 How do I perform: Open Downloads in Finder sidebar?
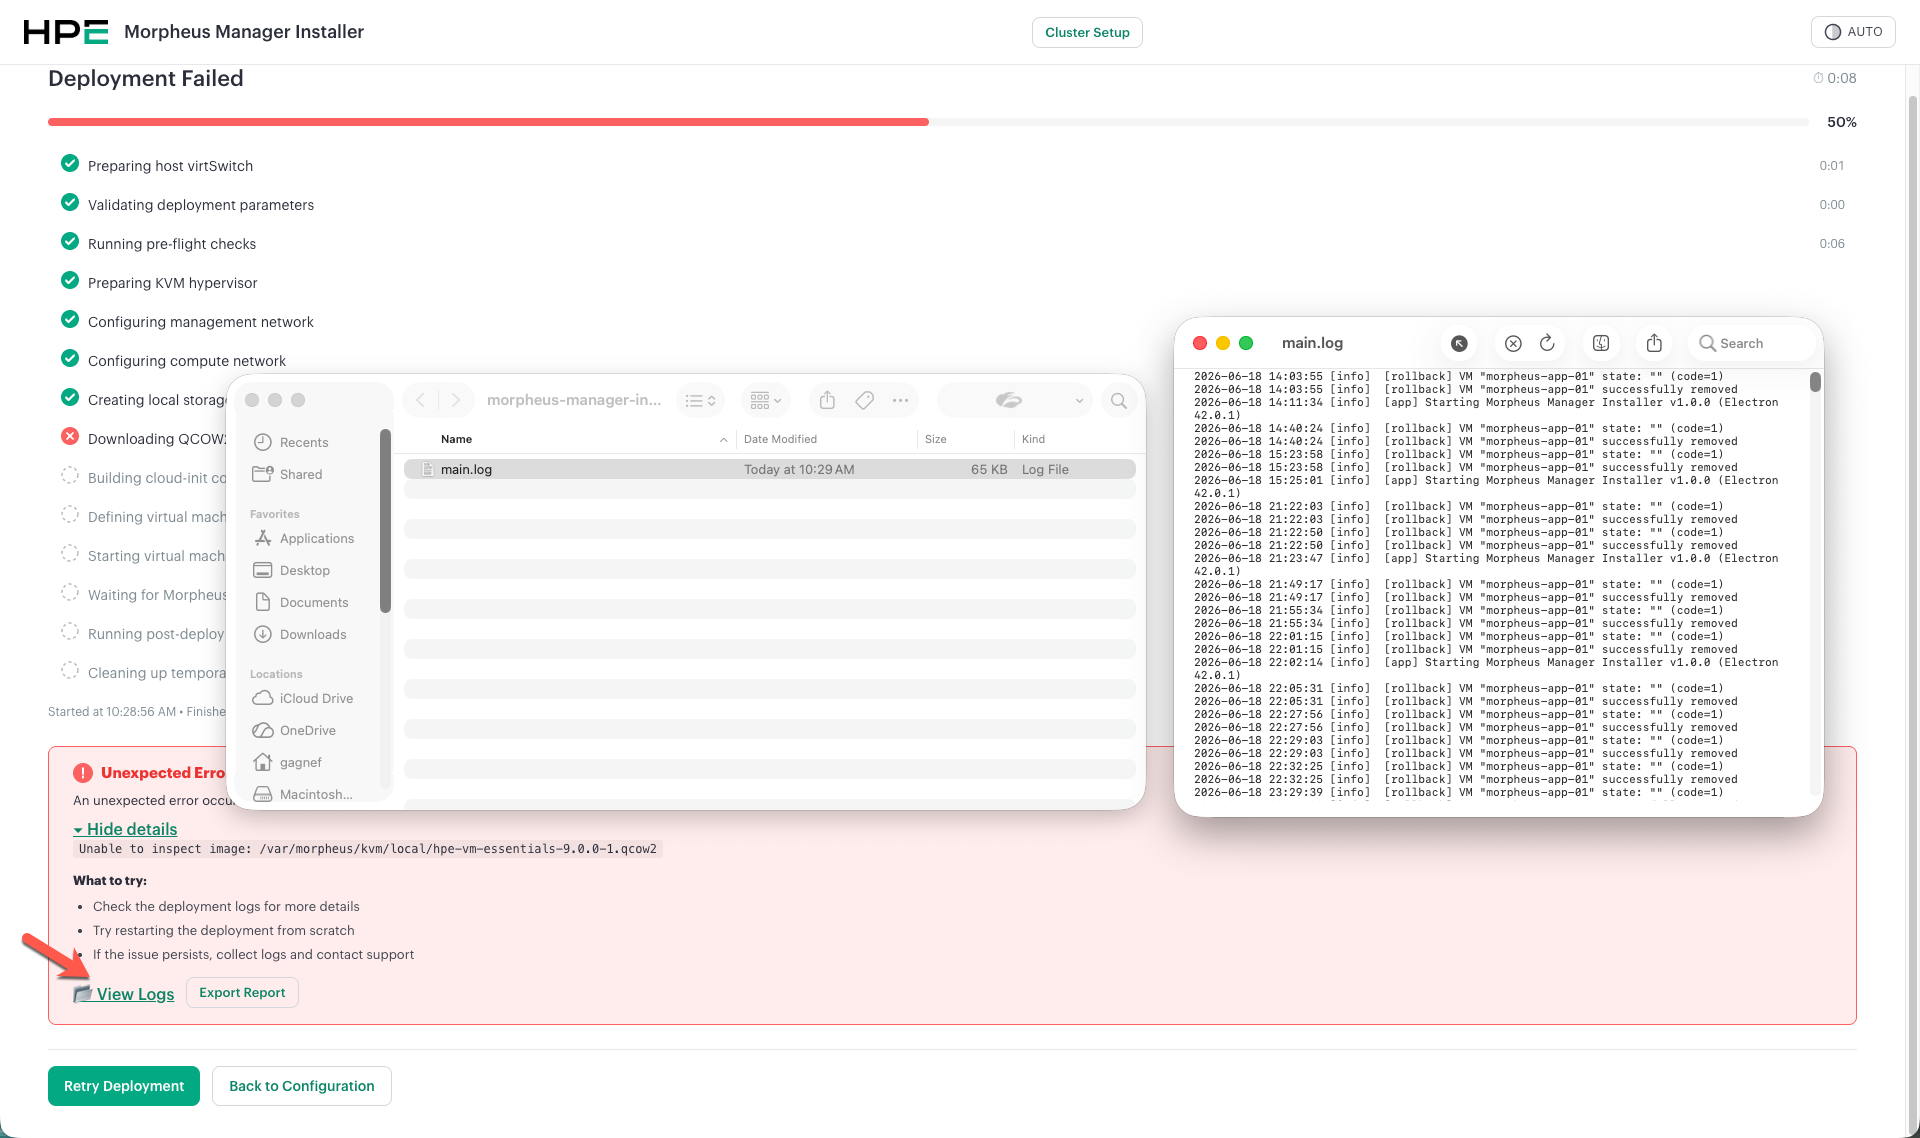[x=313, y=634]
